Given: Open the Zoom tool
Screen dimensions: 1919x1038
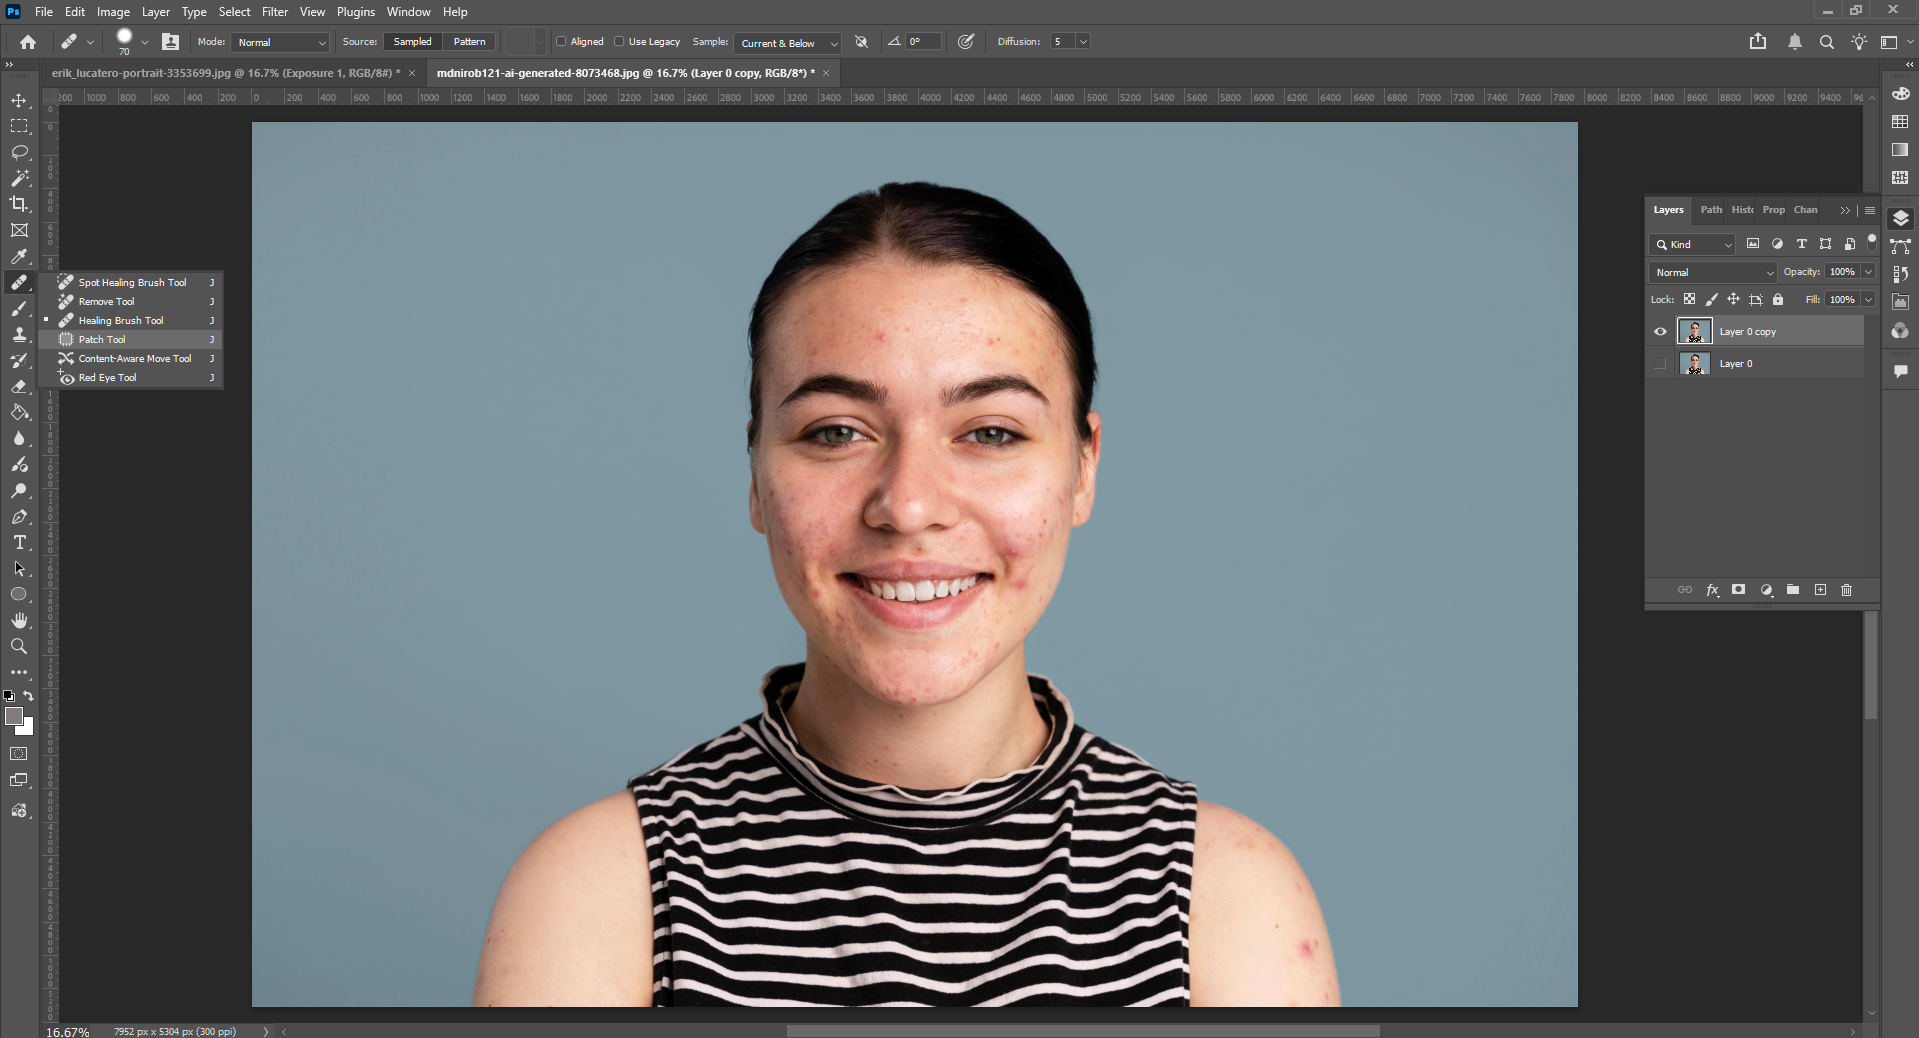Looking at the screenshot, I should tap(19, 646).
